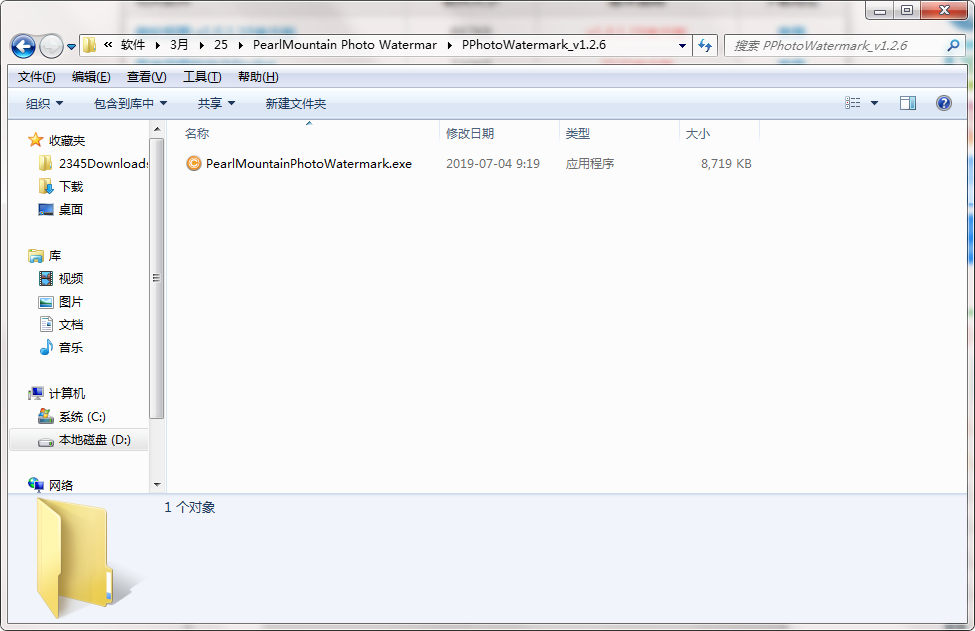Open the address bar history dropdown
Viewport: 975px width, 631px height.
pos(682,45)
